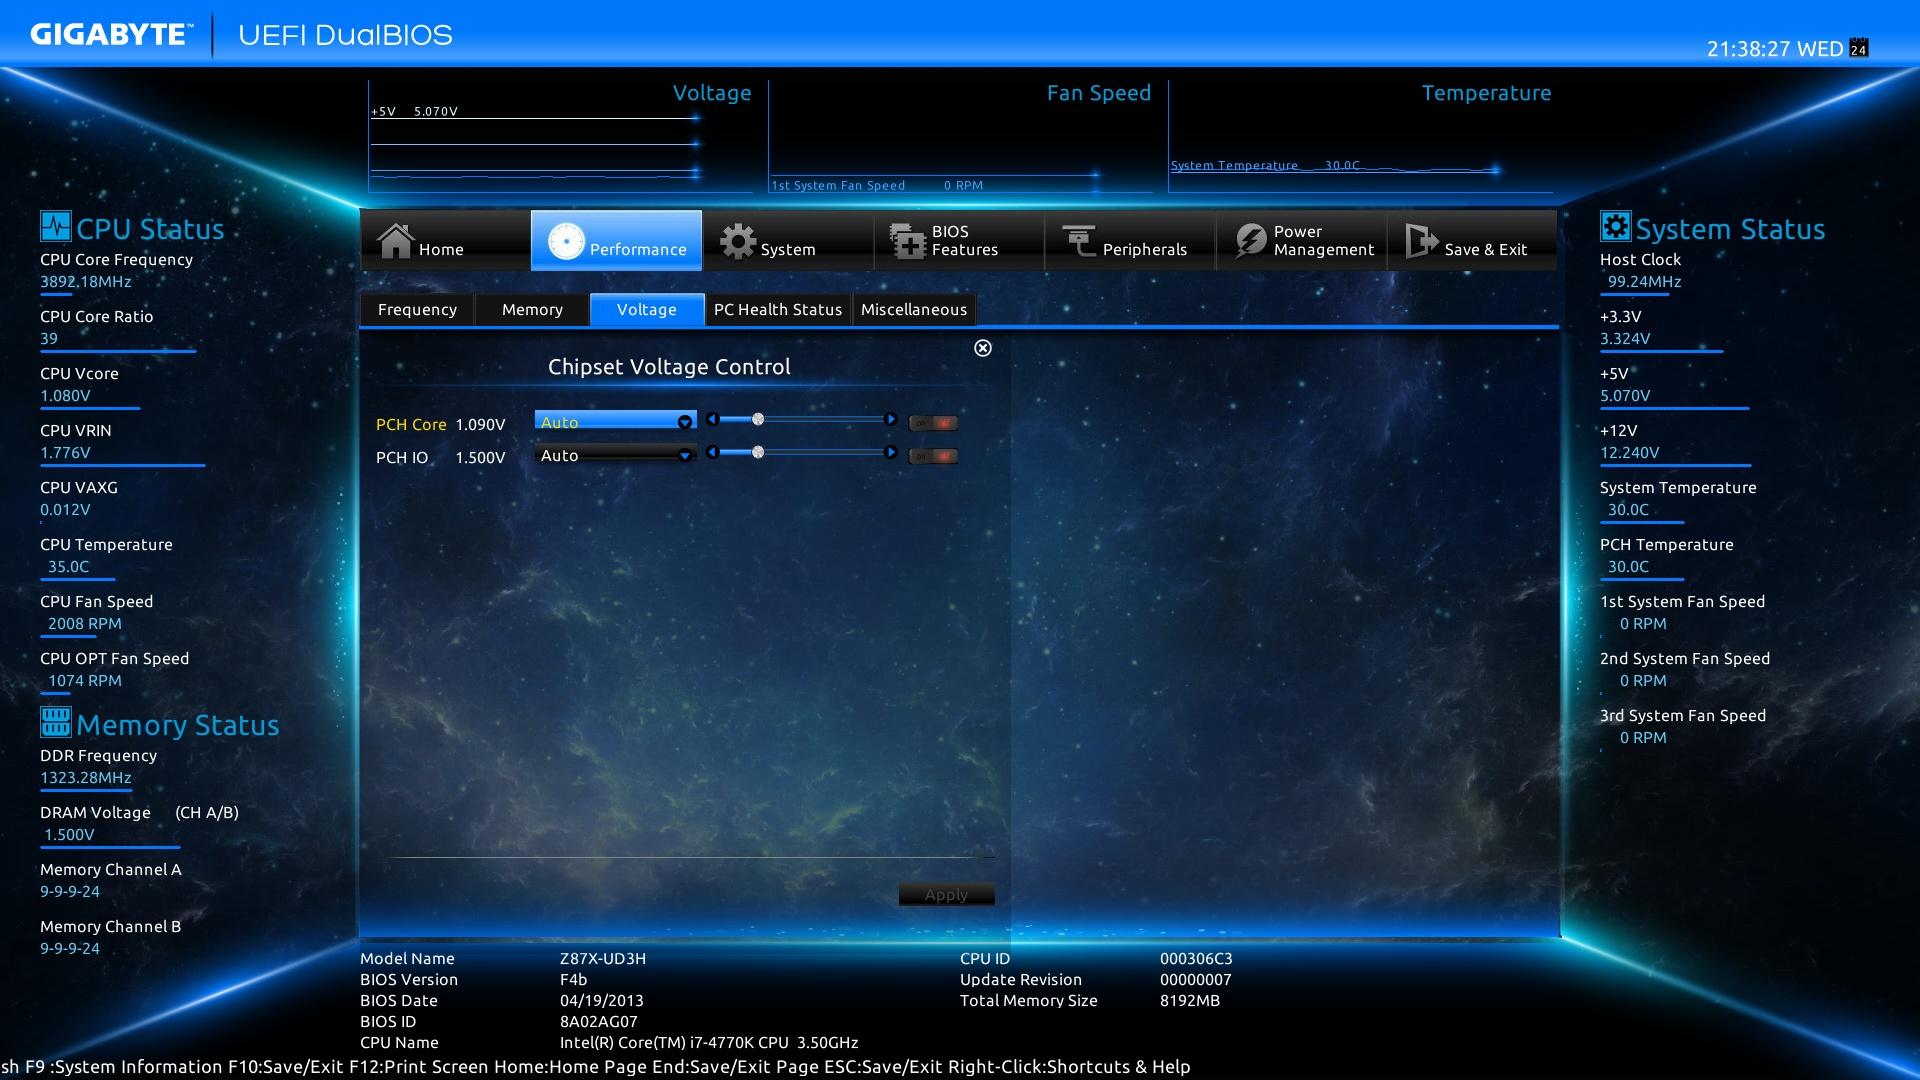Decrease PCH IO voltage with left arrow

pyautogui.click(x=712, y=452)
